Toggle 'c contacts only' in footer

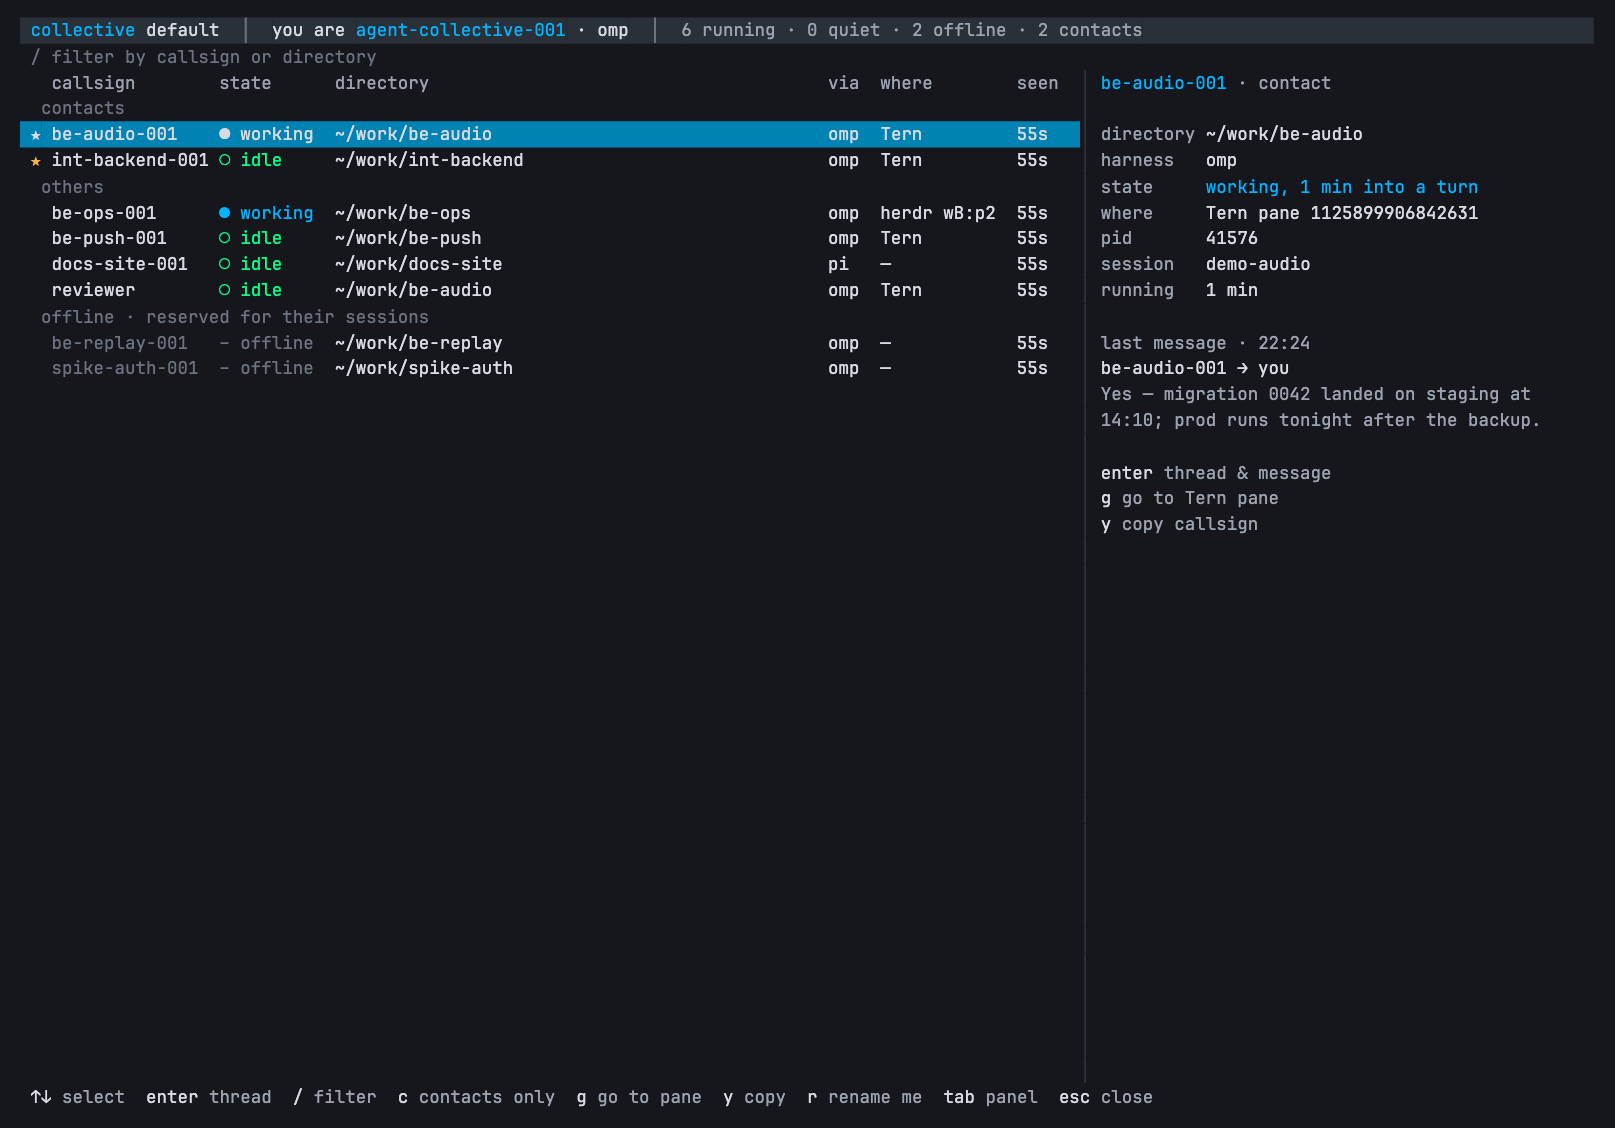pyautogui.click(x=476, y=1097)
